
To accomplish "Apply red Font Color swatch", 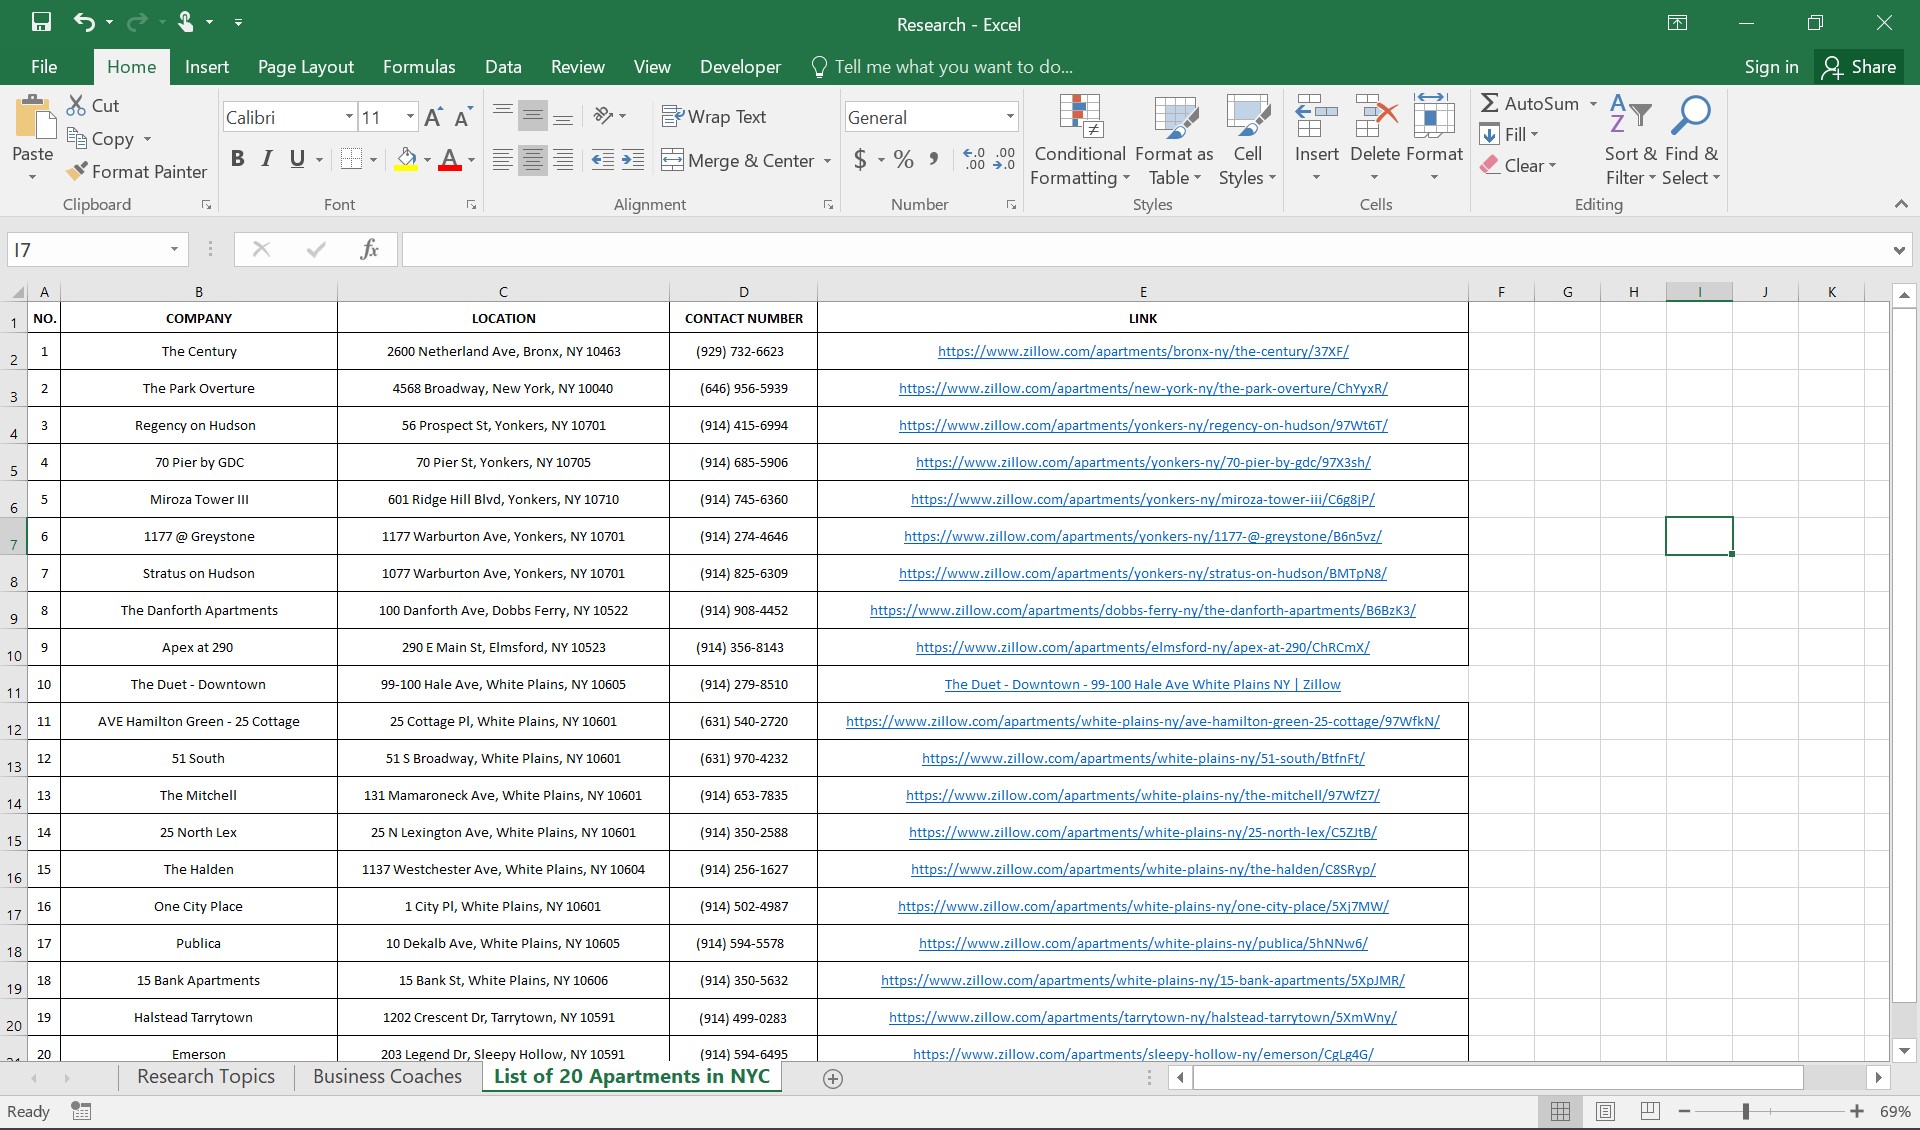I will tap(450, 159).
